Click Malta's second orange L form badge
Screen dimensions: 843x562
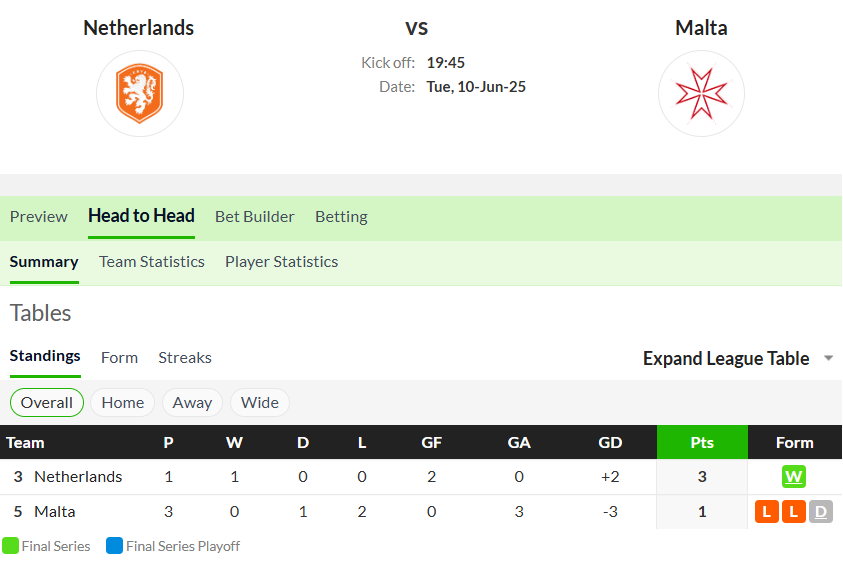[x=794, y=511]
